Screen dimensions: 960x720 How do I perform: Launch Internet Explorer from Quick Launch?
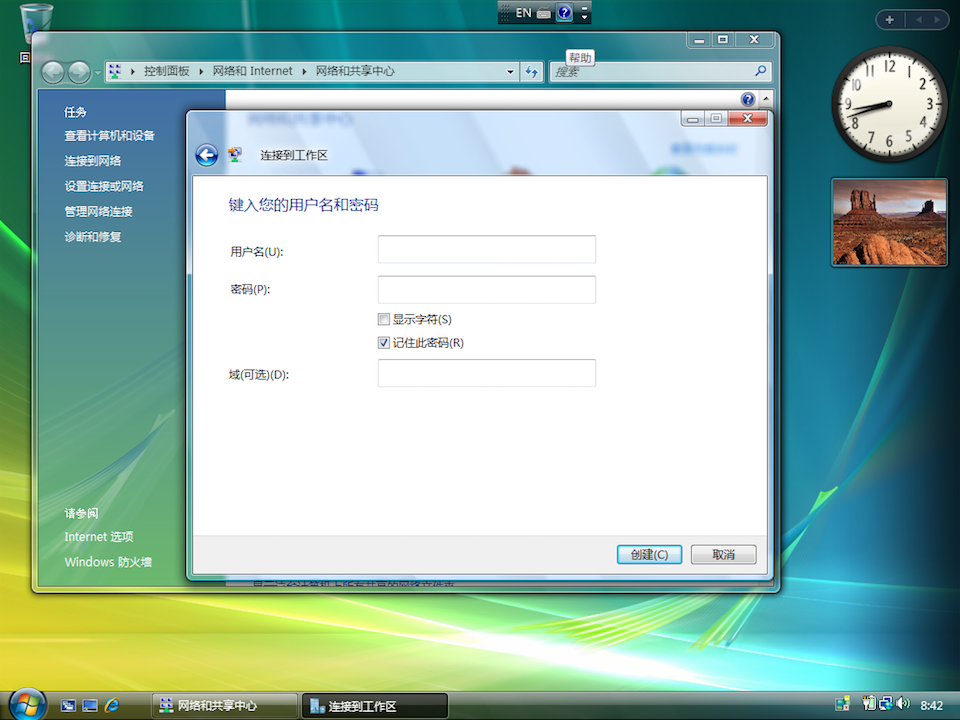(x=112, y=706)
